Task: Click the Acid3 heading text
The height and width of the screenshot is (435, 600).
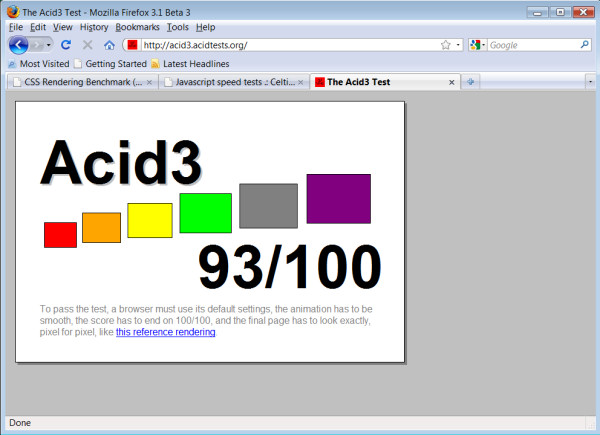Action: coord(121,162)
